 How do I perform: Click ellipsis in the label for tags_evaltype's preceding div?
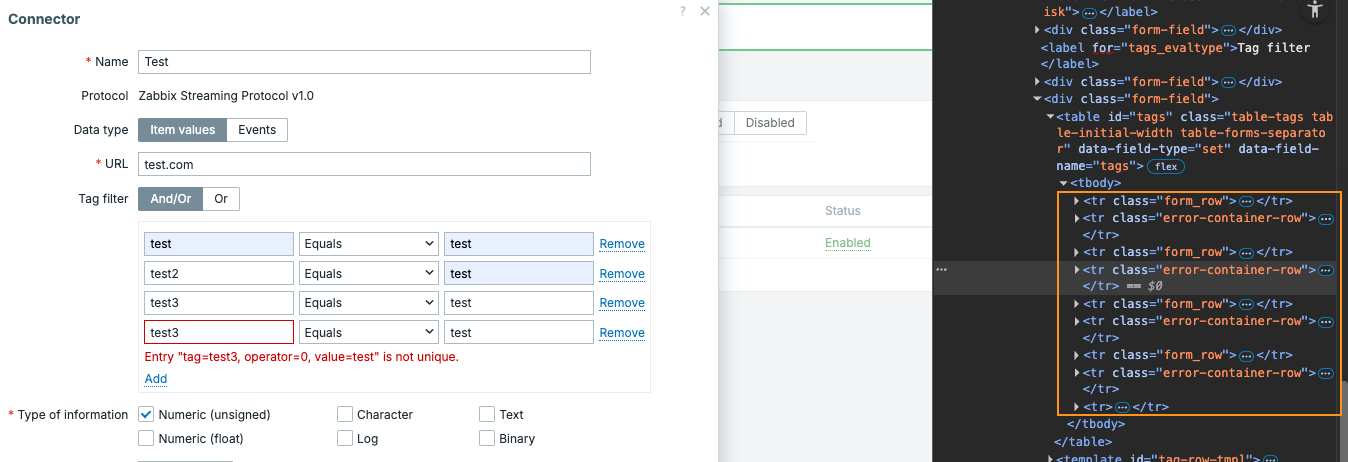coord(1229,30)
